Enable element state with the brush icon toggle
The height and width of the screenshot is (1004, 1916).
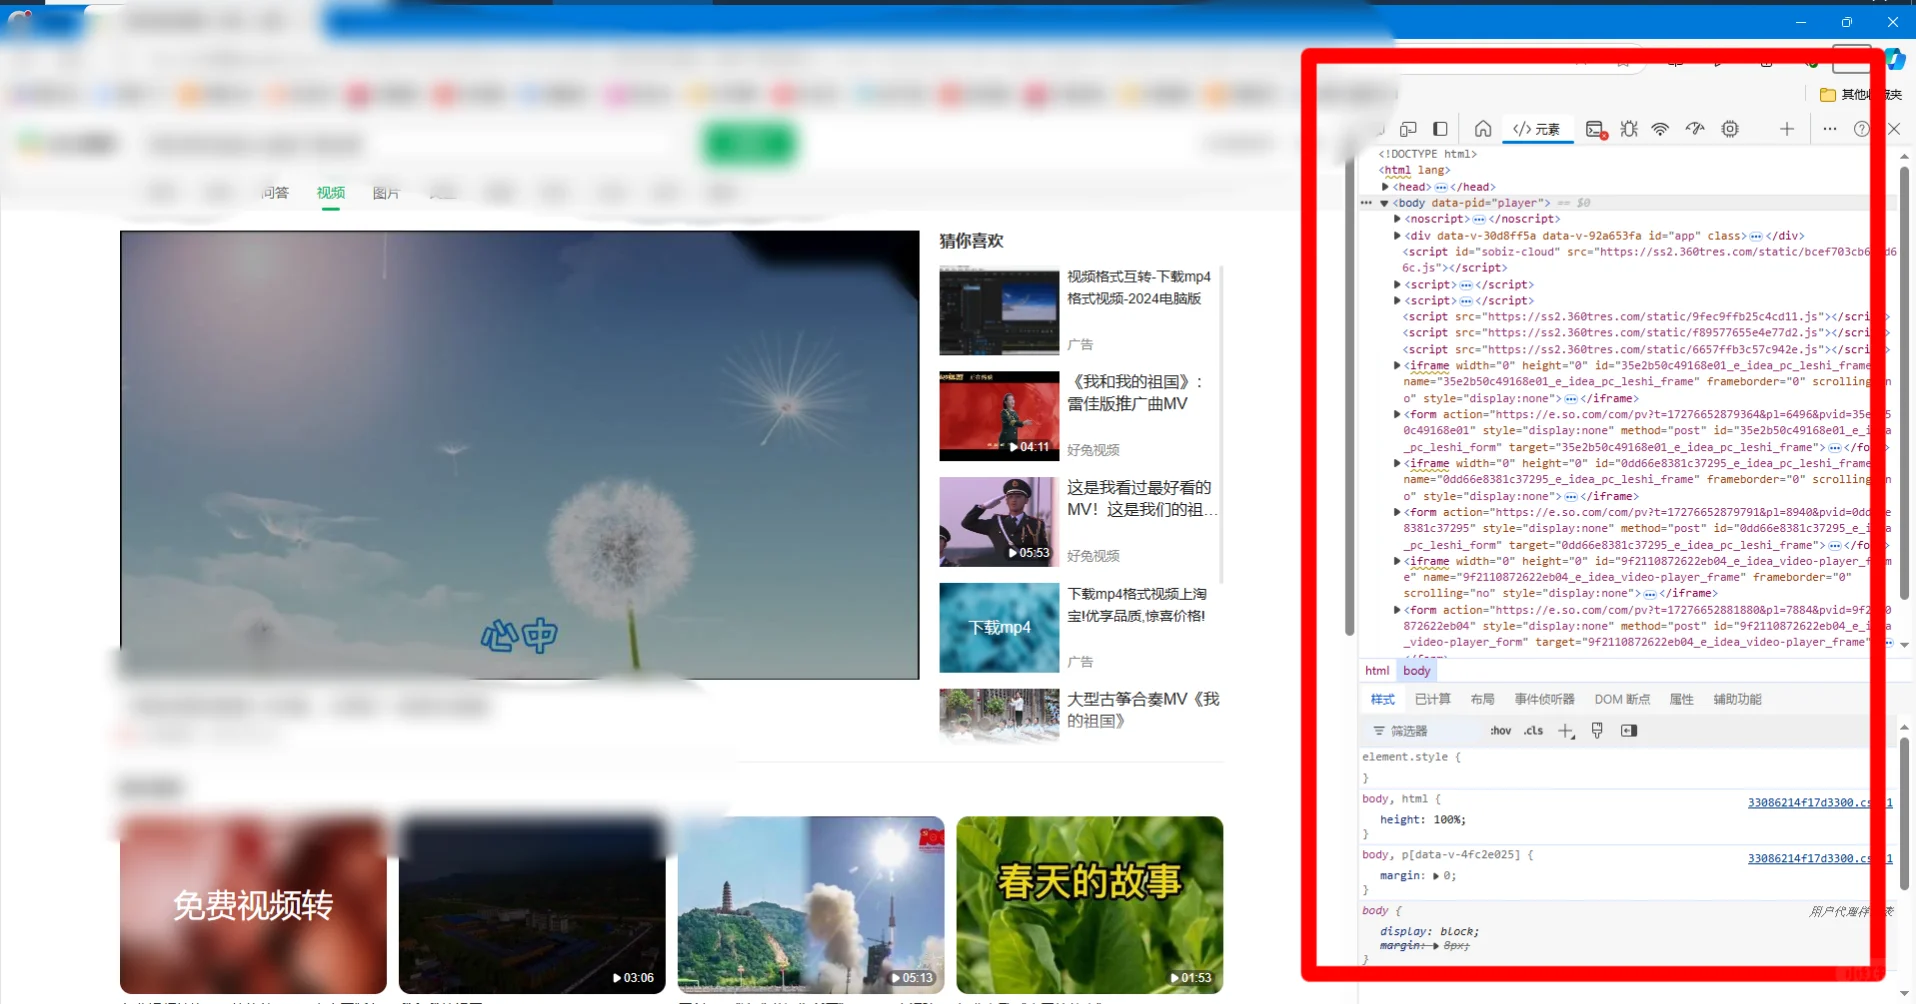click(x=1597, y=731)
